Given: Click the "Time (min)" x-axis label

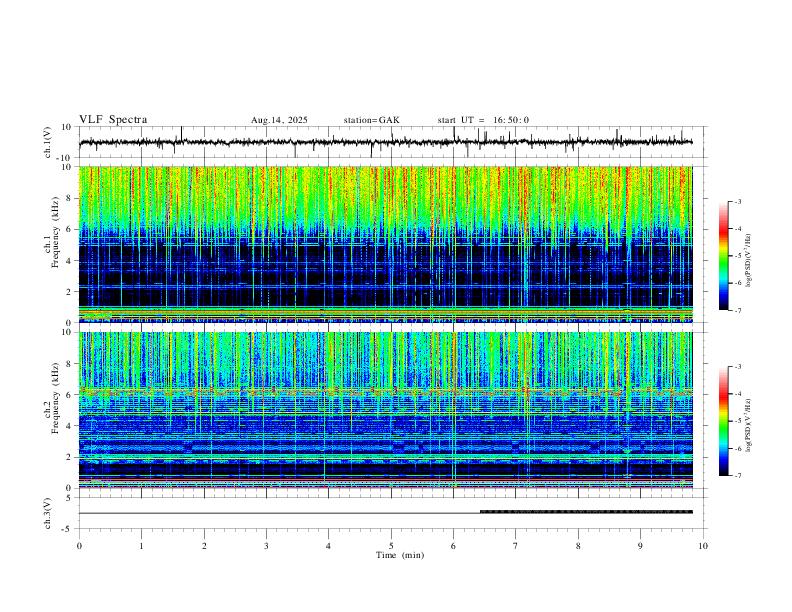Looking at the screenshot, I should coord(400,555).
